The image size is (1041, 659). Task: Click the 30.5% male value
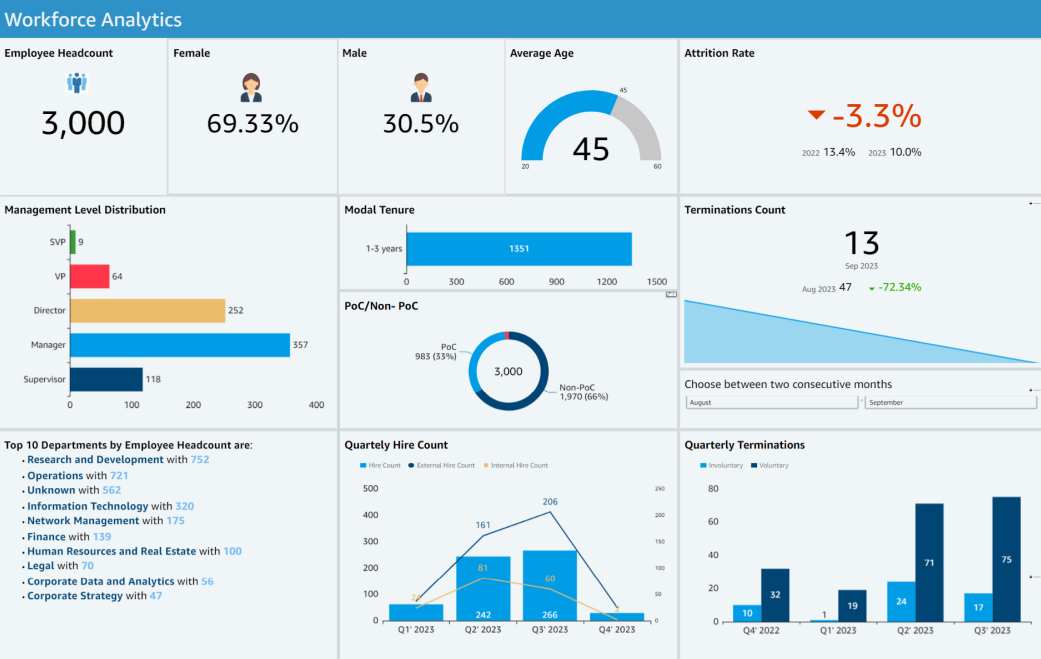(421, 124)
